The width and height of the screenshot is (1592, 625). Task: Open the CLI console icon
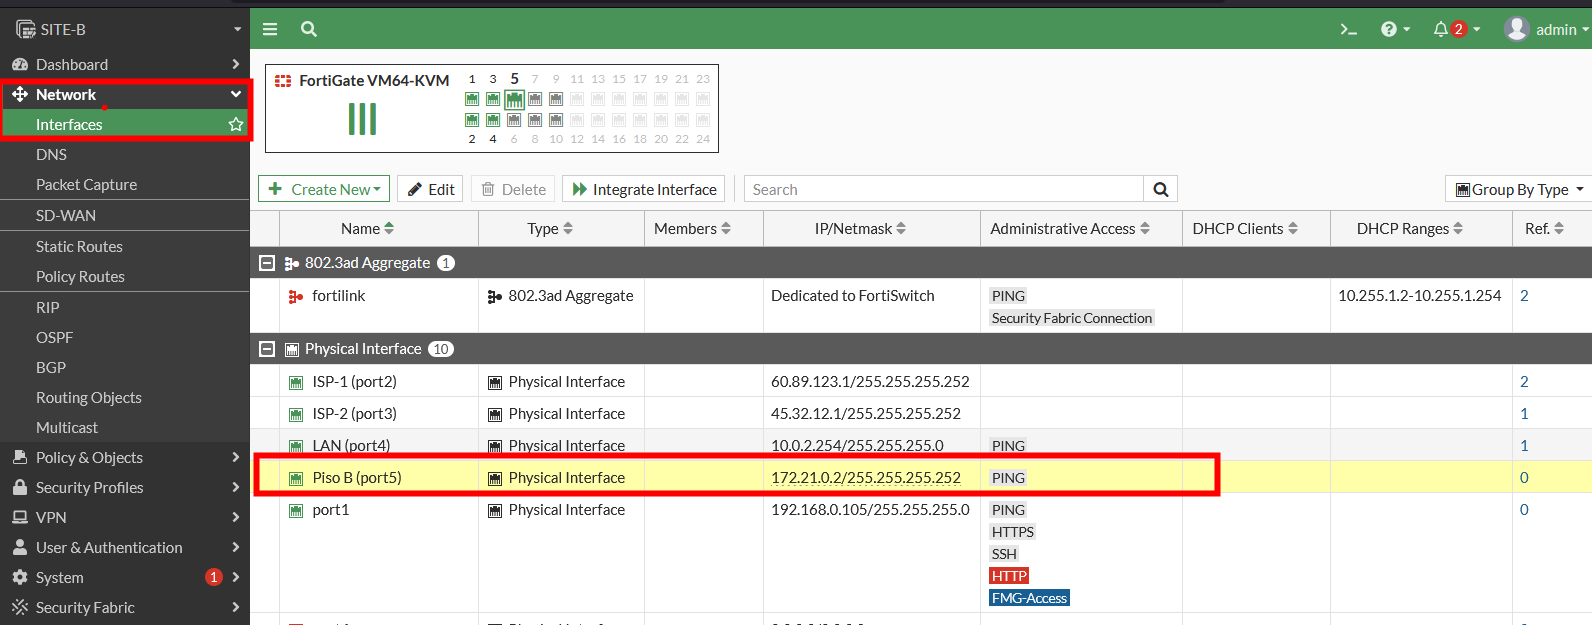(1348, 29)
